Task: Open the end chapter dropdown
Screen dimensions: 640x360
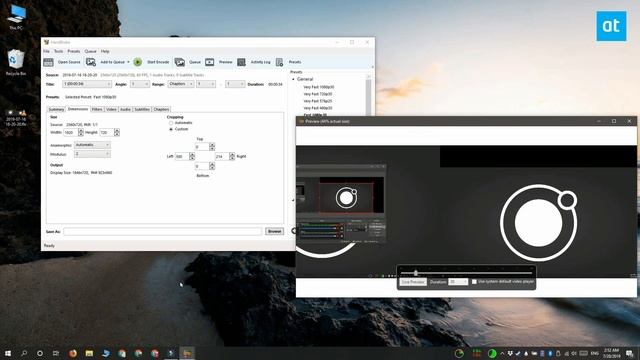Action: 235,84
